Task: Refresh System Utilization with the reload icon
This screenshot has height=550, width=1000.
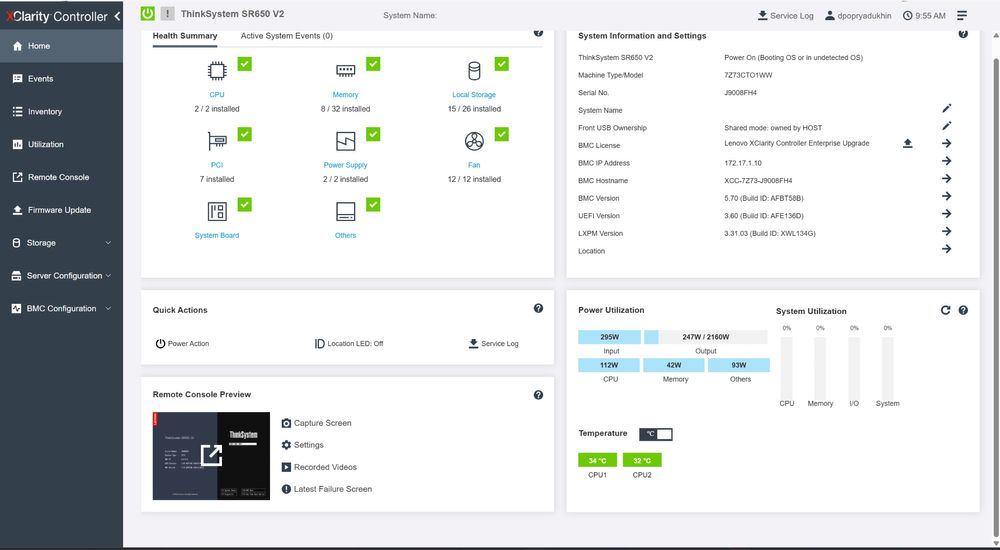Action: pos(945,310)
